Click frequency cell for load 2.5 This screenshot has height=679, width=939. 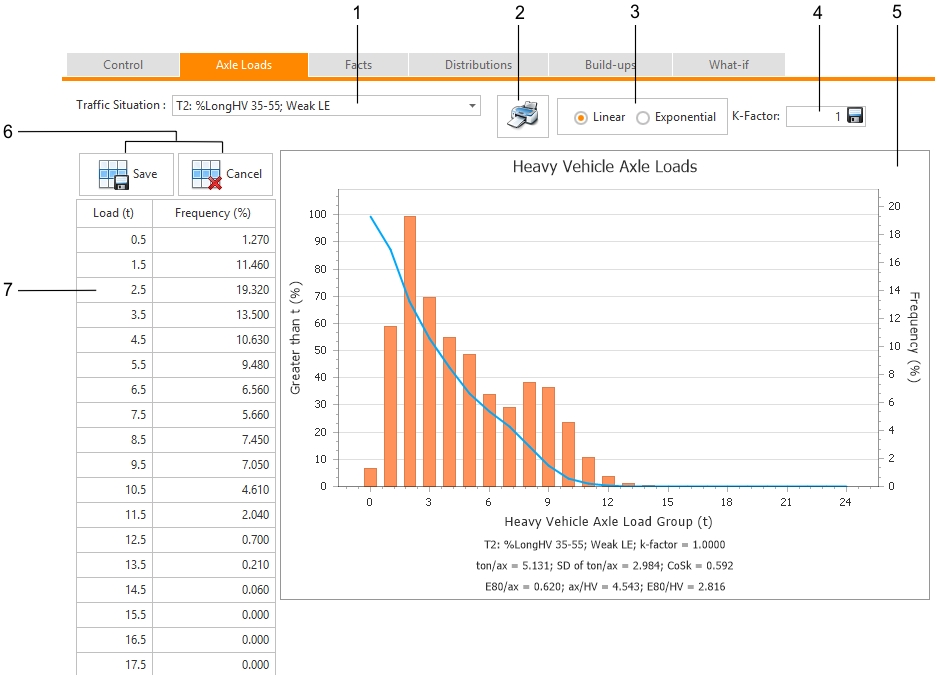pyautogui.click(x=213, y=290)
